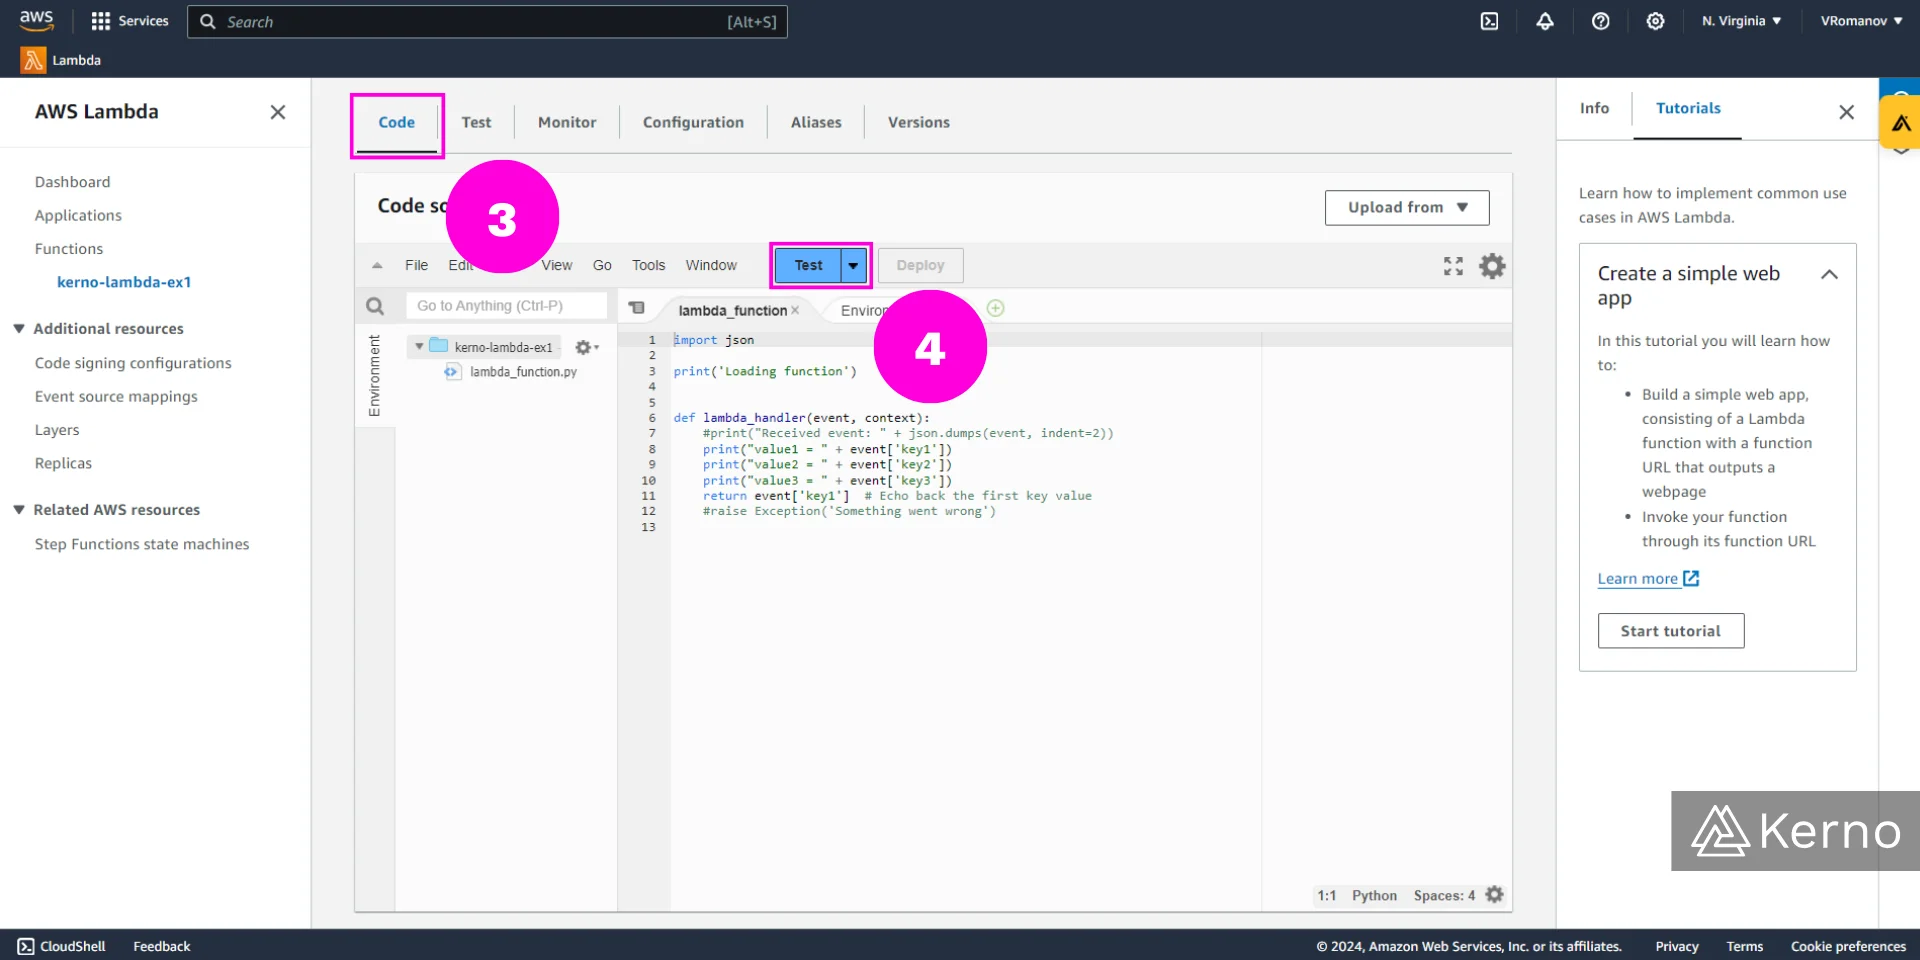
Task: Open Code signing configurations
Action: click(x=133, y=363)
